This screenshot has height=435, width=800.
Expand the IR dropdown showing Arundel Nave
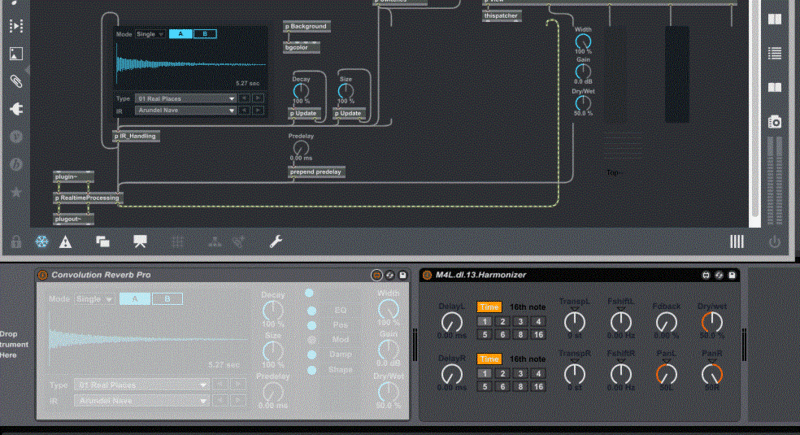186,109
